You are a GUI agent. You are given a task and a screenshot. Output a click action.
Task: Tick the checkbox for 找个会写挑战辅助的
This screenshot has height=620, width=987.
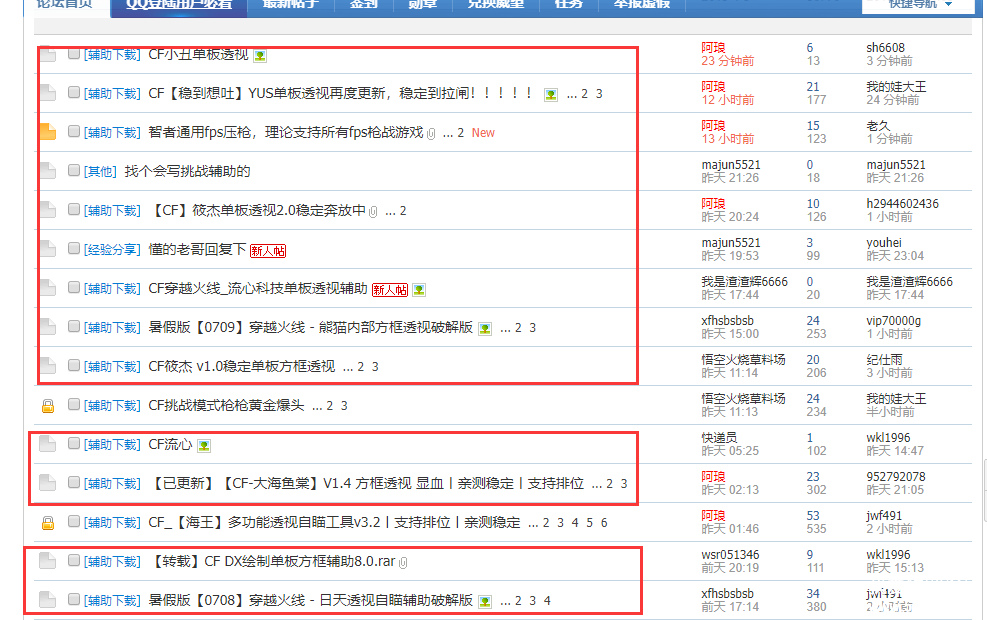(74, 170)
